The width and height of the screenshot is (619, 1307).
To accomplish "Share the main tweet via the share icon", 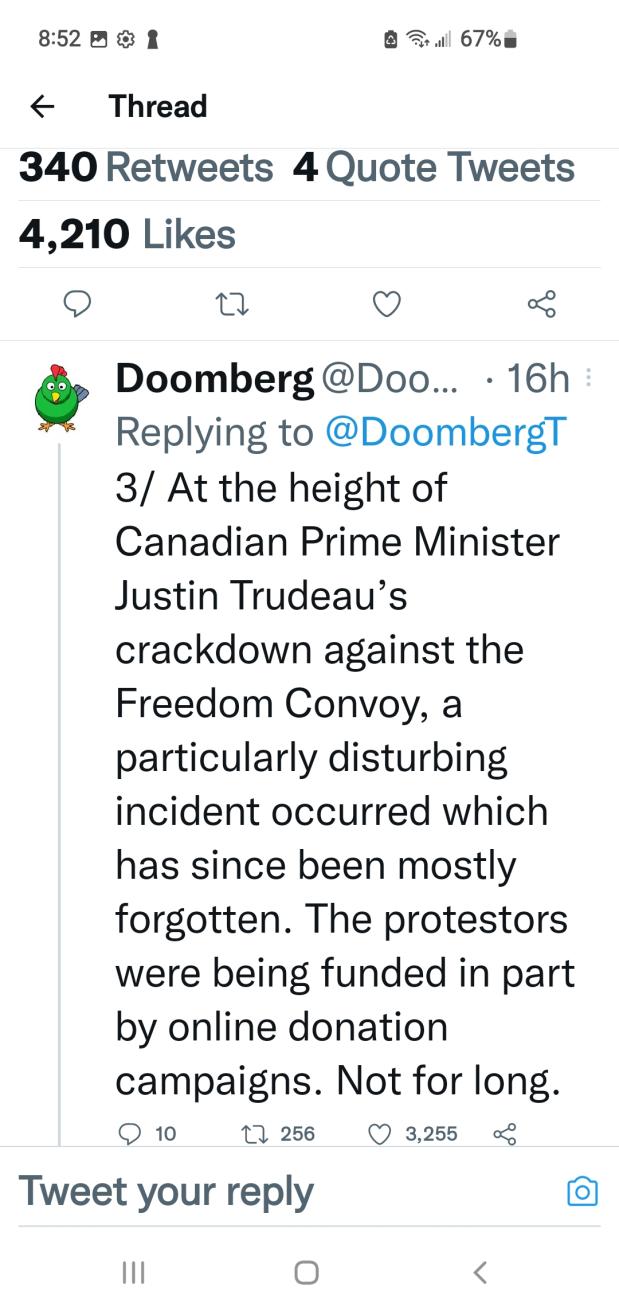I will [541, 304].
